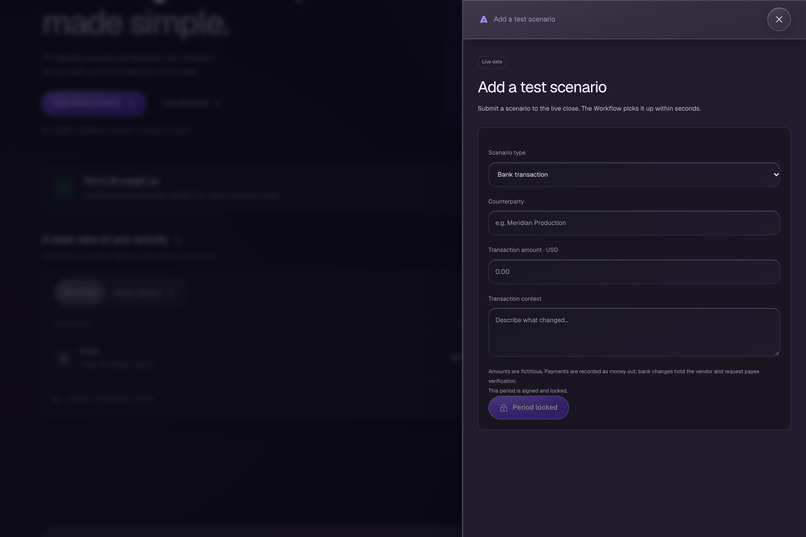806x537 pixels.
Task: Click the 'Add a test scenario' heading
Action: pos(542,87)
